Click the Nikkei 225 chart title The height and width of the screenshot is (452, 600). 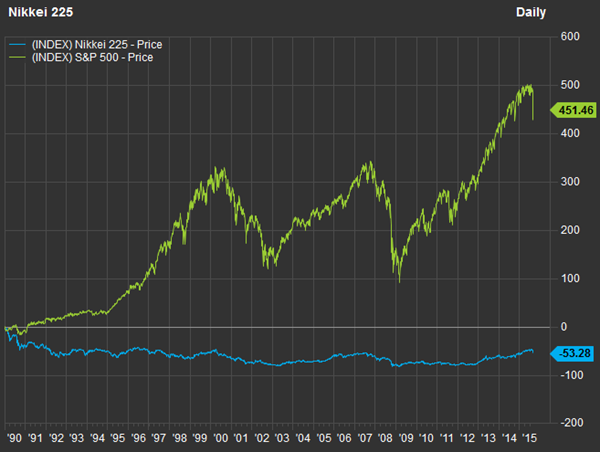point(41,12)
